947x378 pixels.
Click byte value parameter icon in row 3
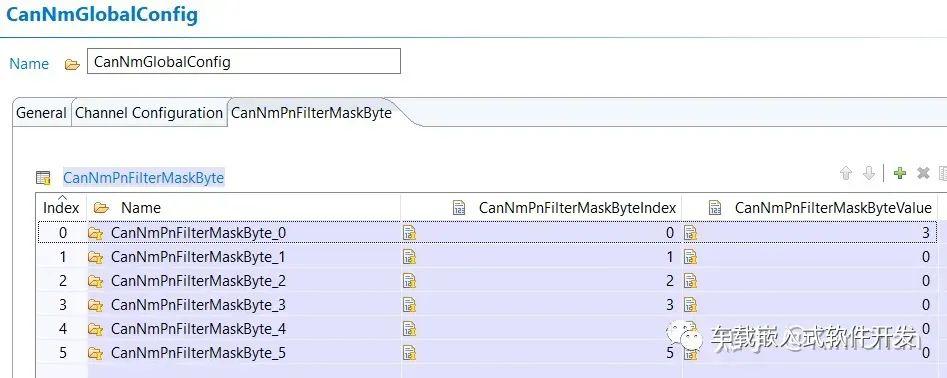690,305
